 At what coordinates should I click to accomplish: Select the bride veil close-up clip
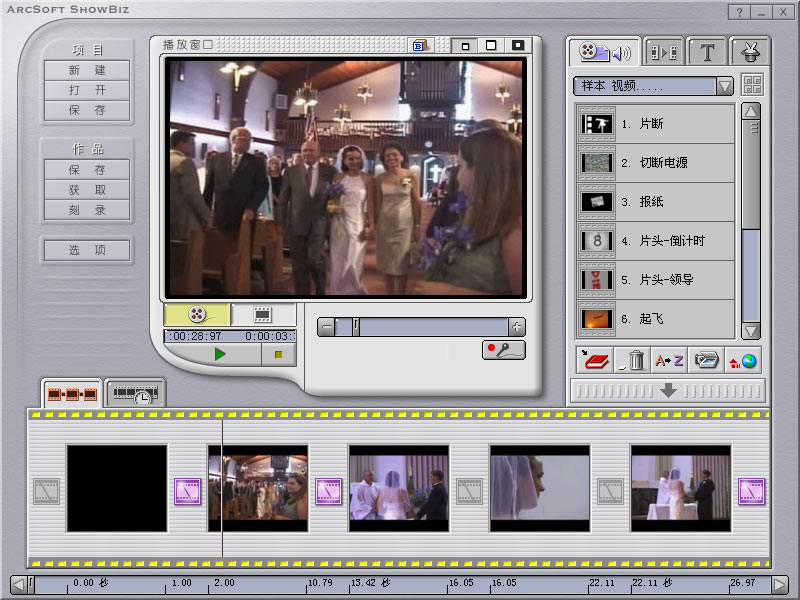click(540, 488)
